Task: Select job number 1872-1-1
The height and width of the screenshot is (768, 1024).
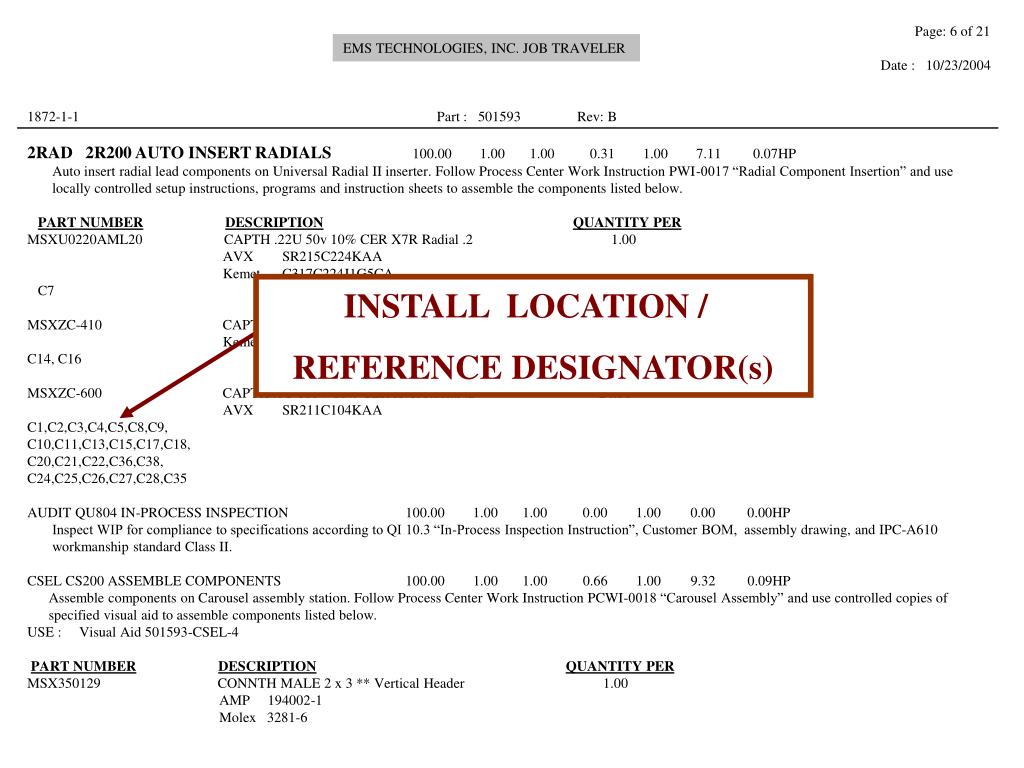Action: pyautogui.click(x=53, y=117)
